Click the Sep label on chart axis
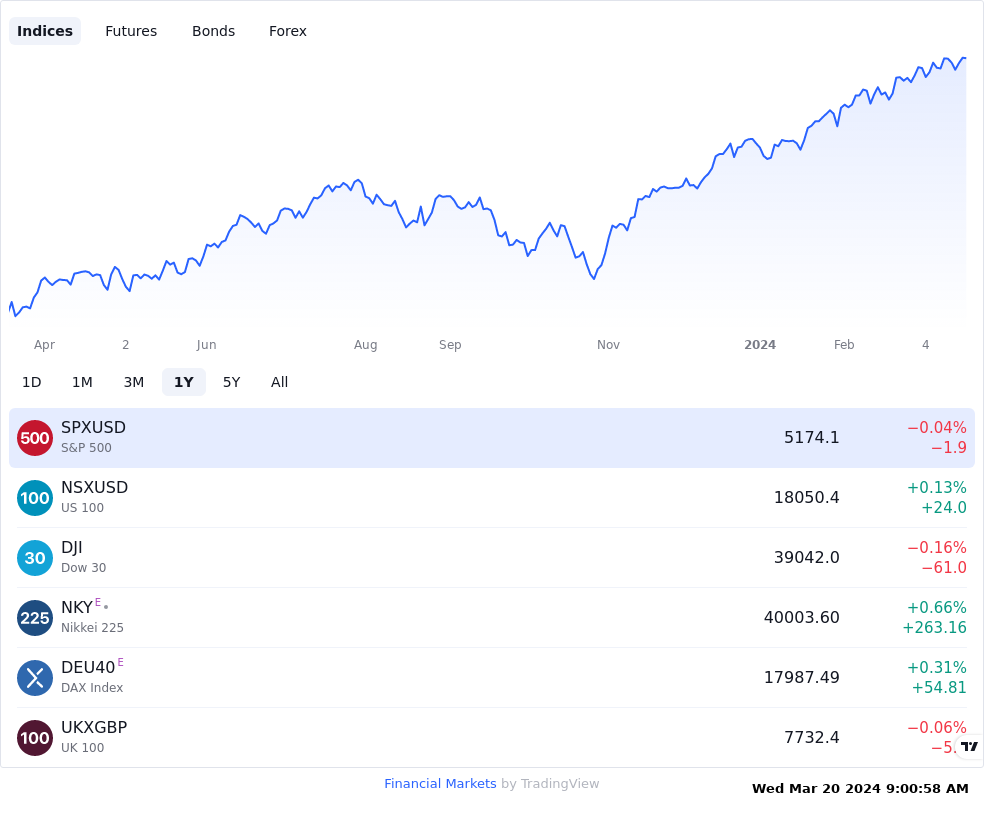The height and width of the screenshot is (820, 984). [x=450, y=345]
